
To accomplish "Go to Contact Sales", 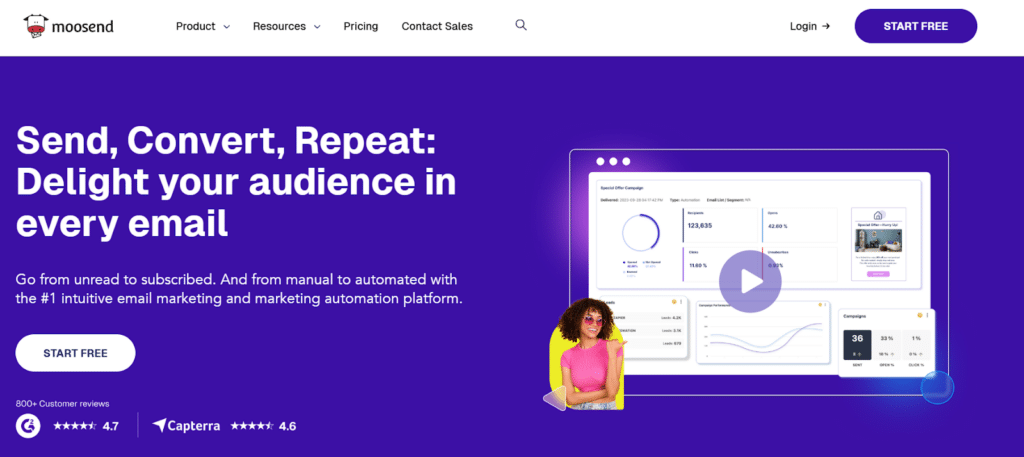I will pos(437,26).
